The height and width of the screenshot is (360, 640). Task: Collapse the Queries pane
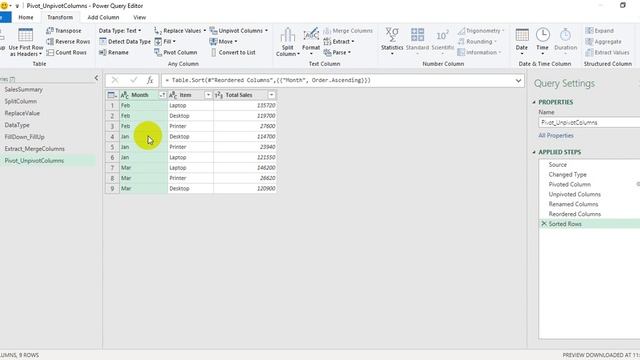[96, 78]
